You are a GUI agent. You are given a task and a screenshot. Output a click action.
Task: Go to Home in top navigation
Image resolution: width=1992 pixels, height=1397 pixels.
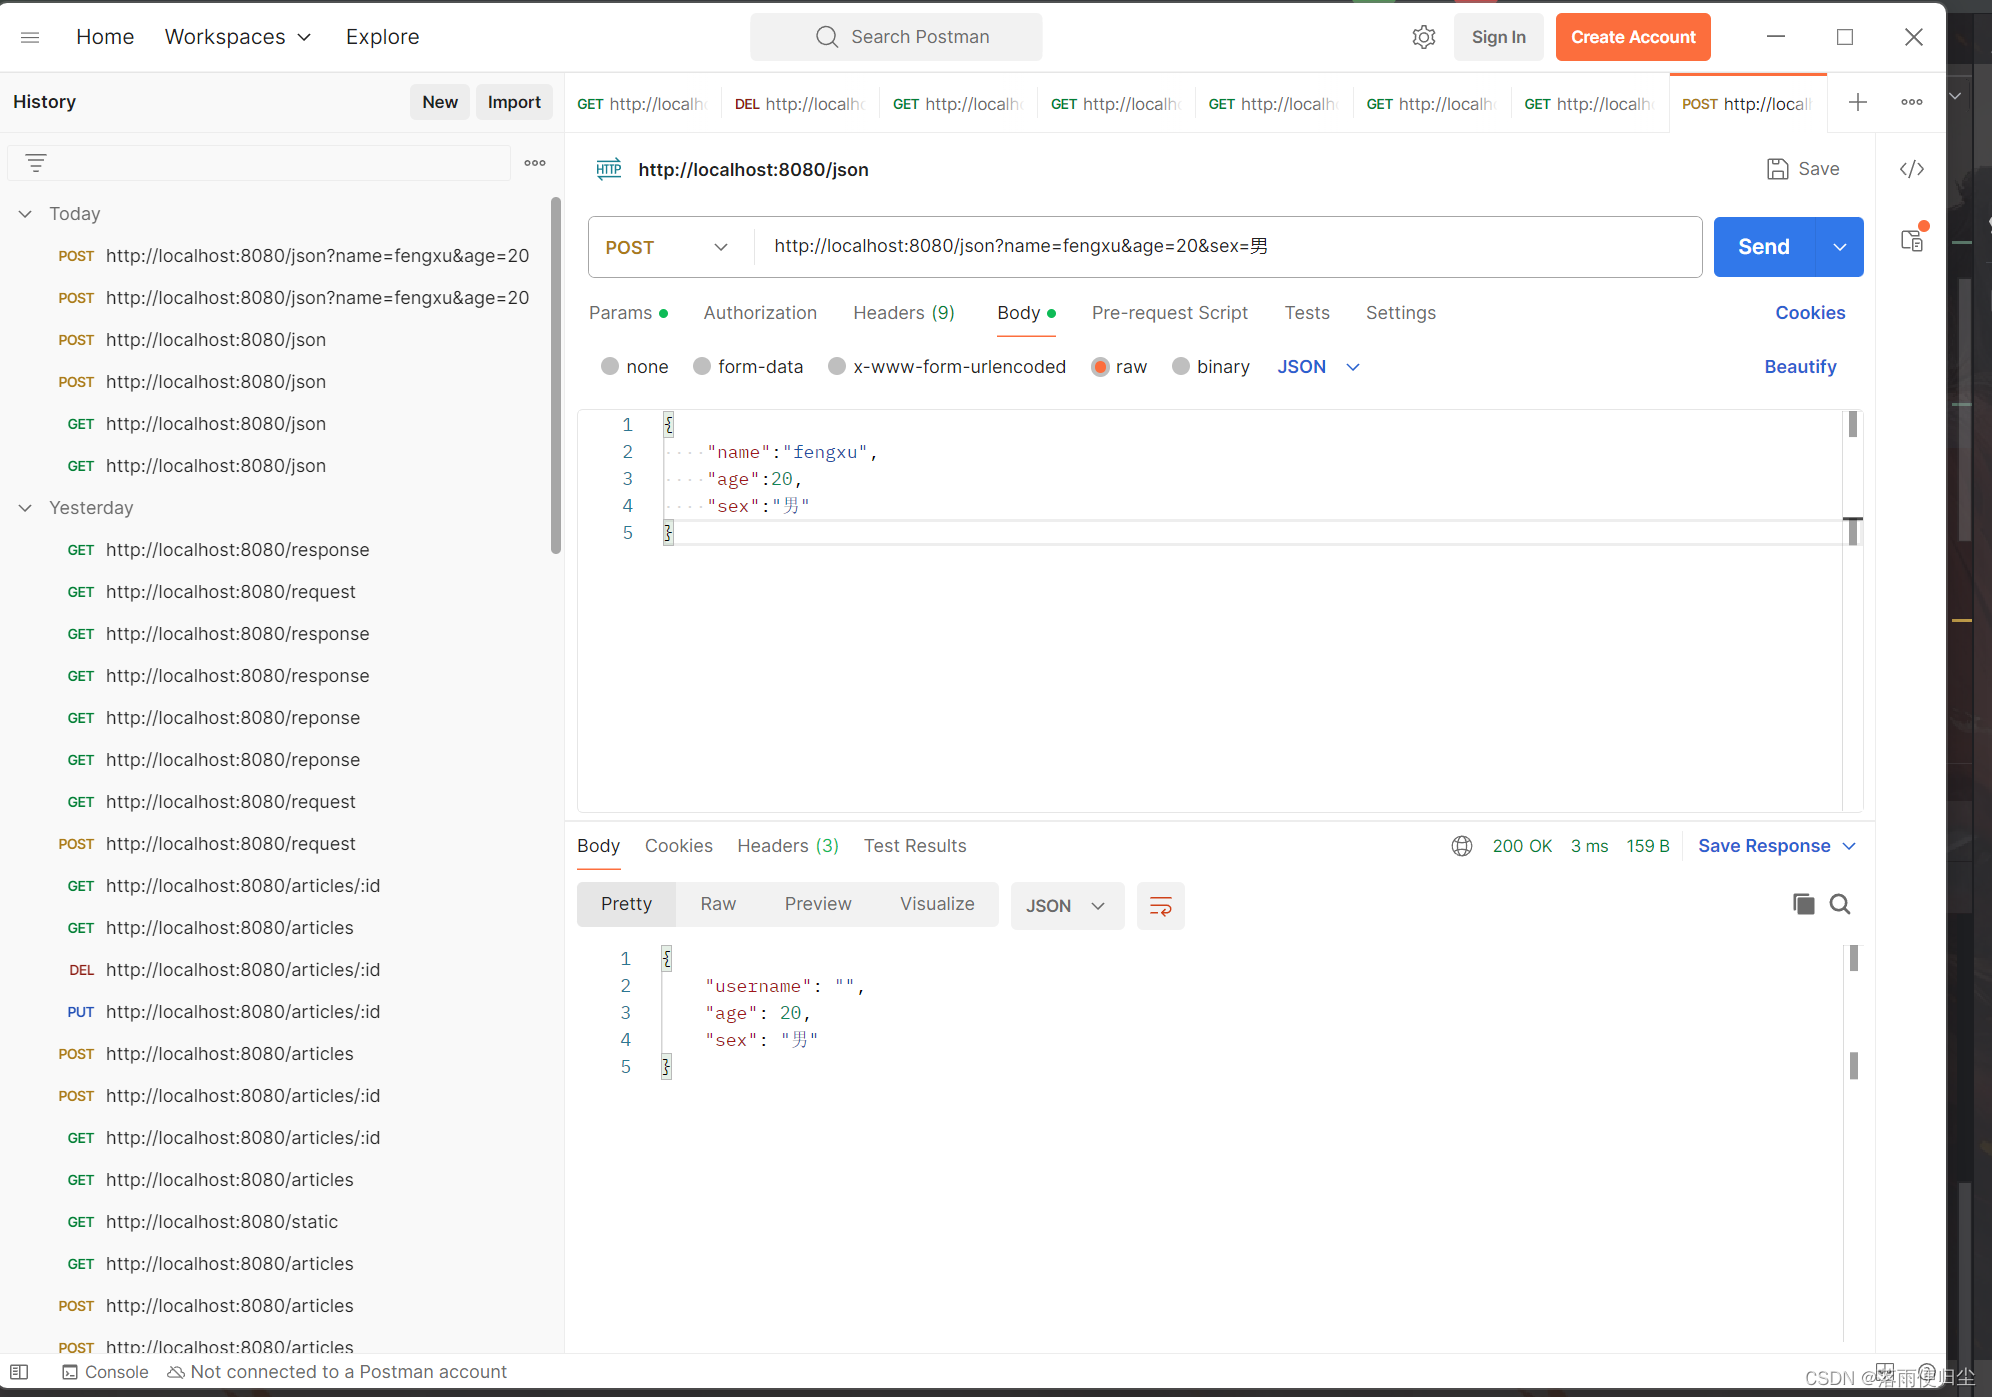click(105, 37)
